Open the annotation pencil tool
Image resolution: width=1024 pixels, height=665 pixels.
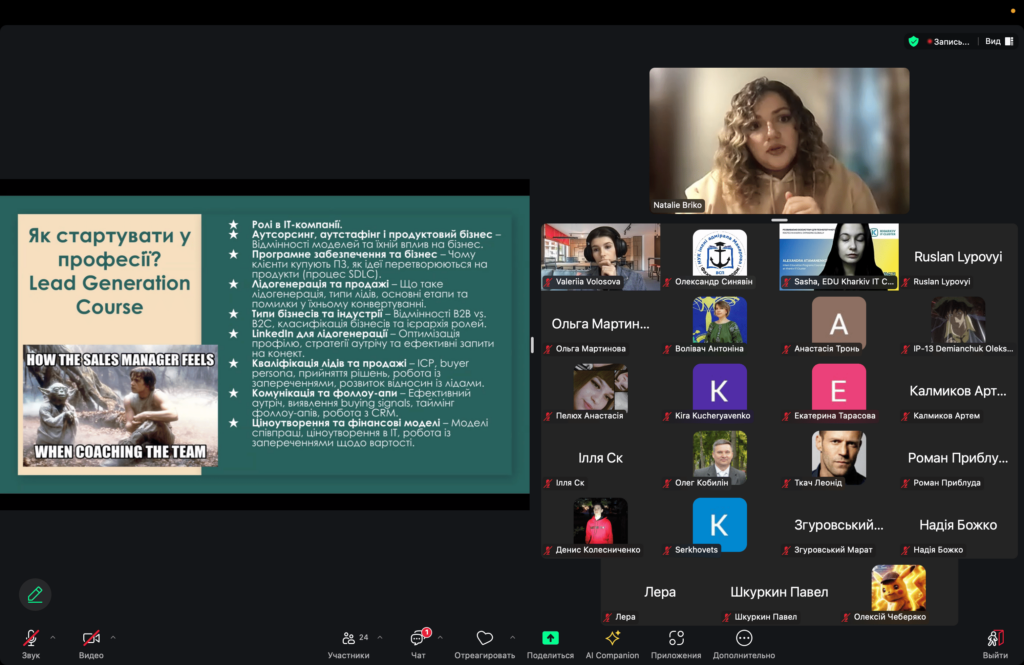35,594
